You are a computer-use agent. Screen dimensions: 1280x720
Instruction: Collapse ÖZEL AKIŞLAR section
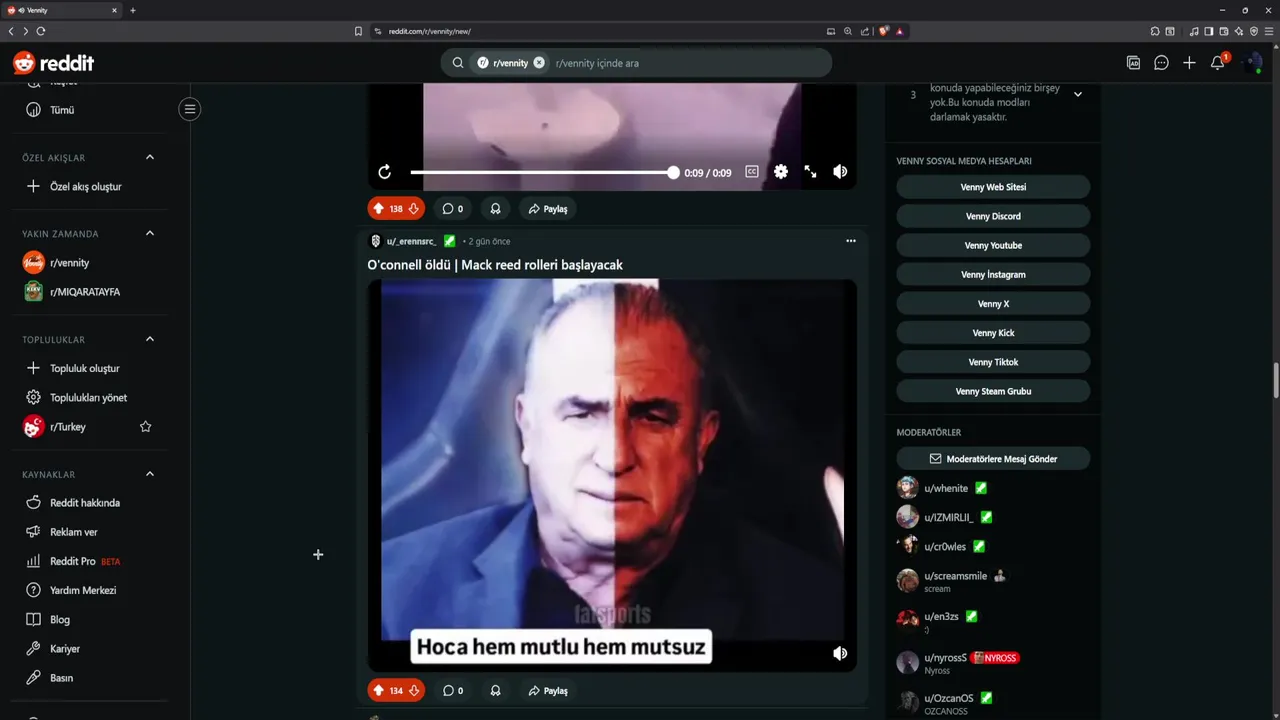pos(150,157)
